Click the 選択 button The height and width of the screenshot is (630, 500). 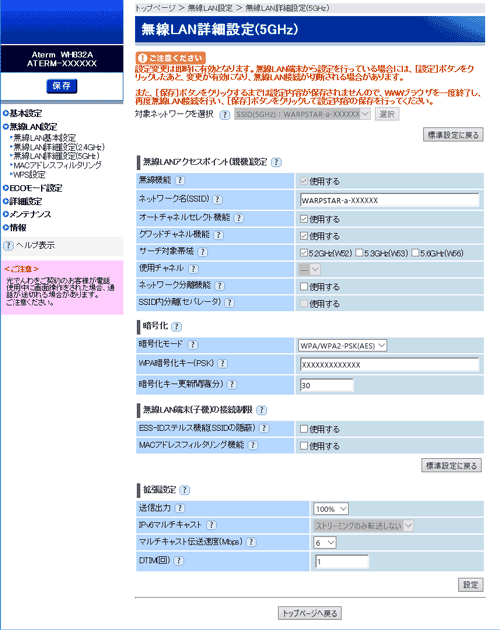pyautogui.click(x=387, y=115)
